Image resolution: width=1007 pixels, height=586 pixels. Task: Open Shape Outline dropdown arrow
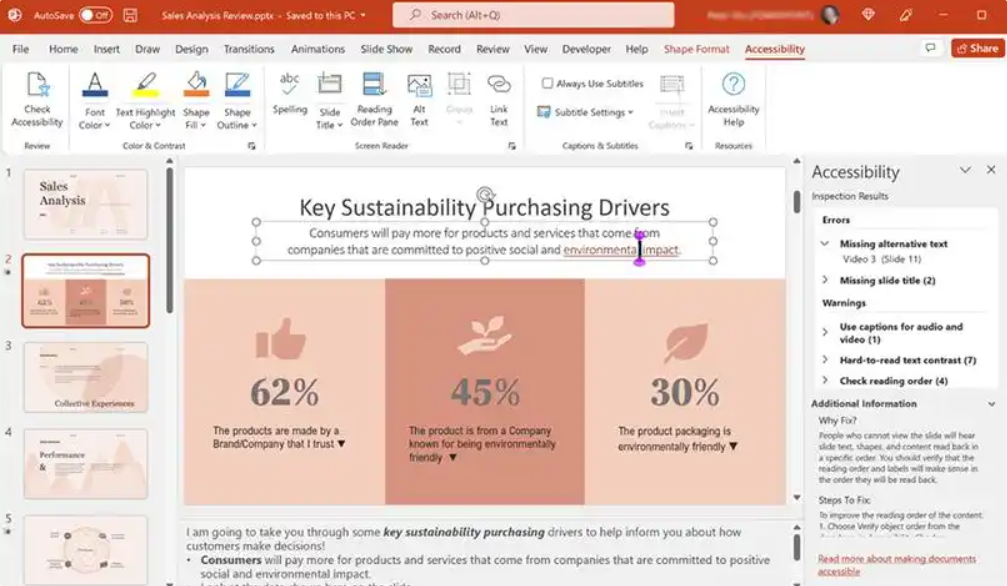tap(254, 125)
